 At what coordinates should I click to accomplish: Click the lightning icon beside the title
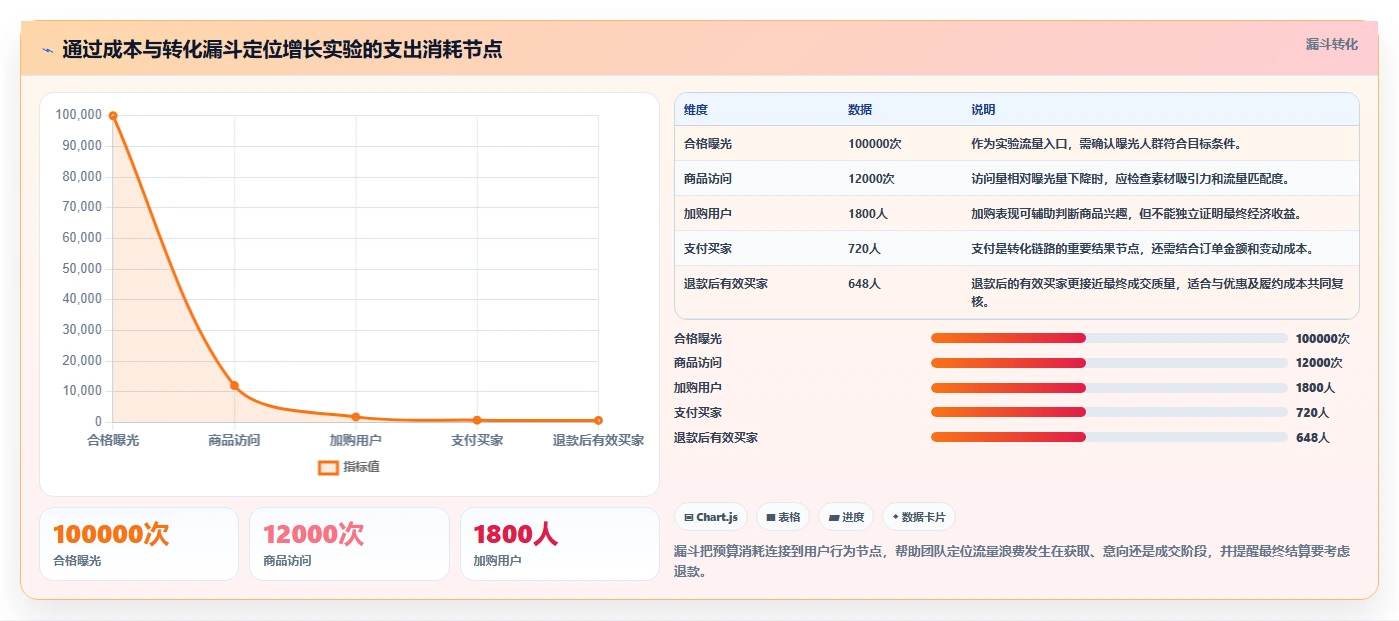[x=47, y=49]
